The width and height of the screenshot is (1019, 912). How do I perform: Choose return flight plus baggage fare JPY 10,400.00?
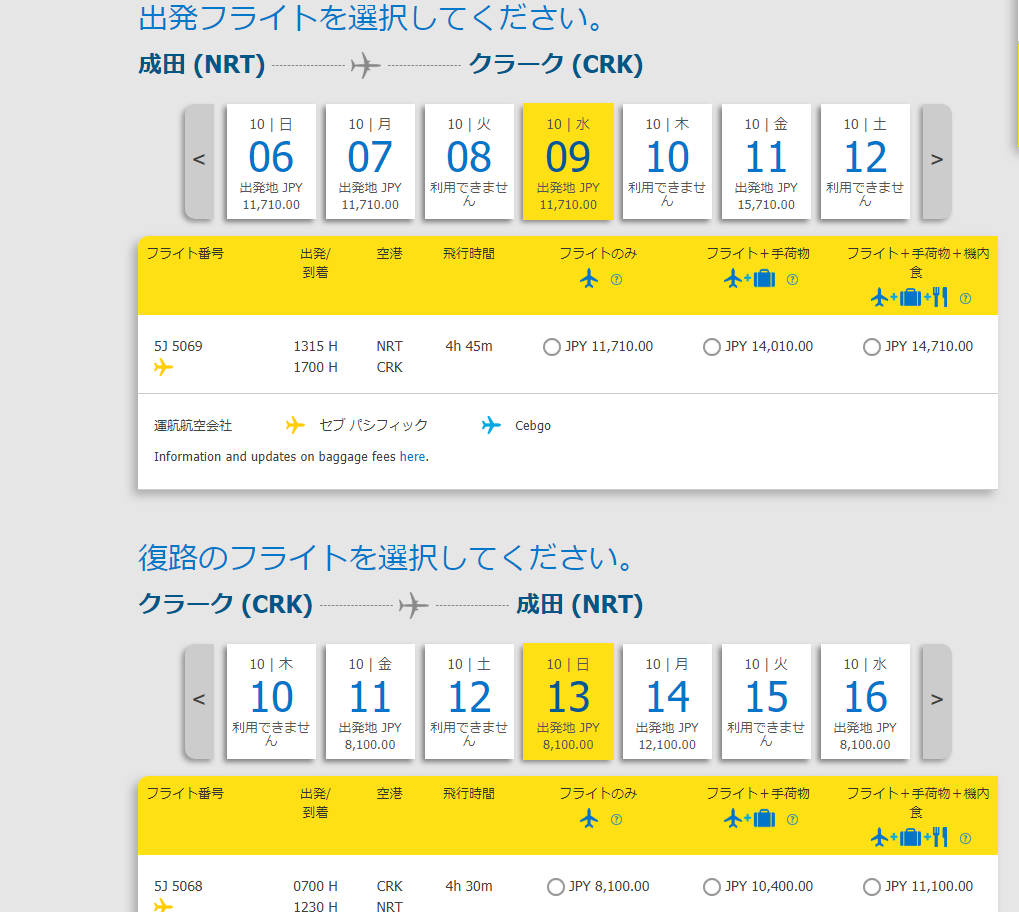[711, 887]
